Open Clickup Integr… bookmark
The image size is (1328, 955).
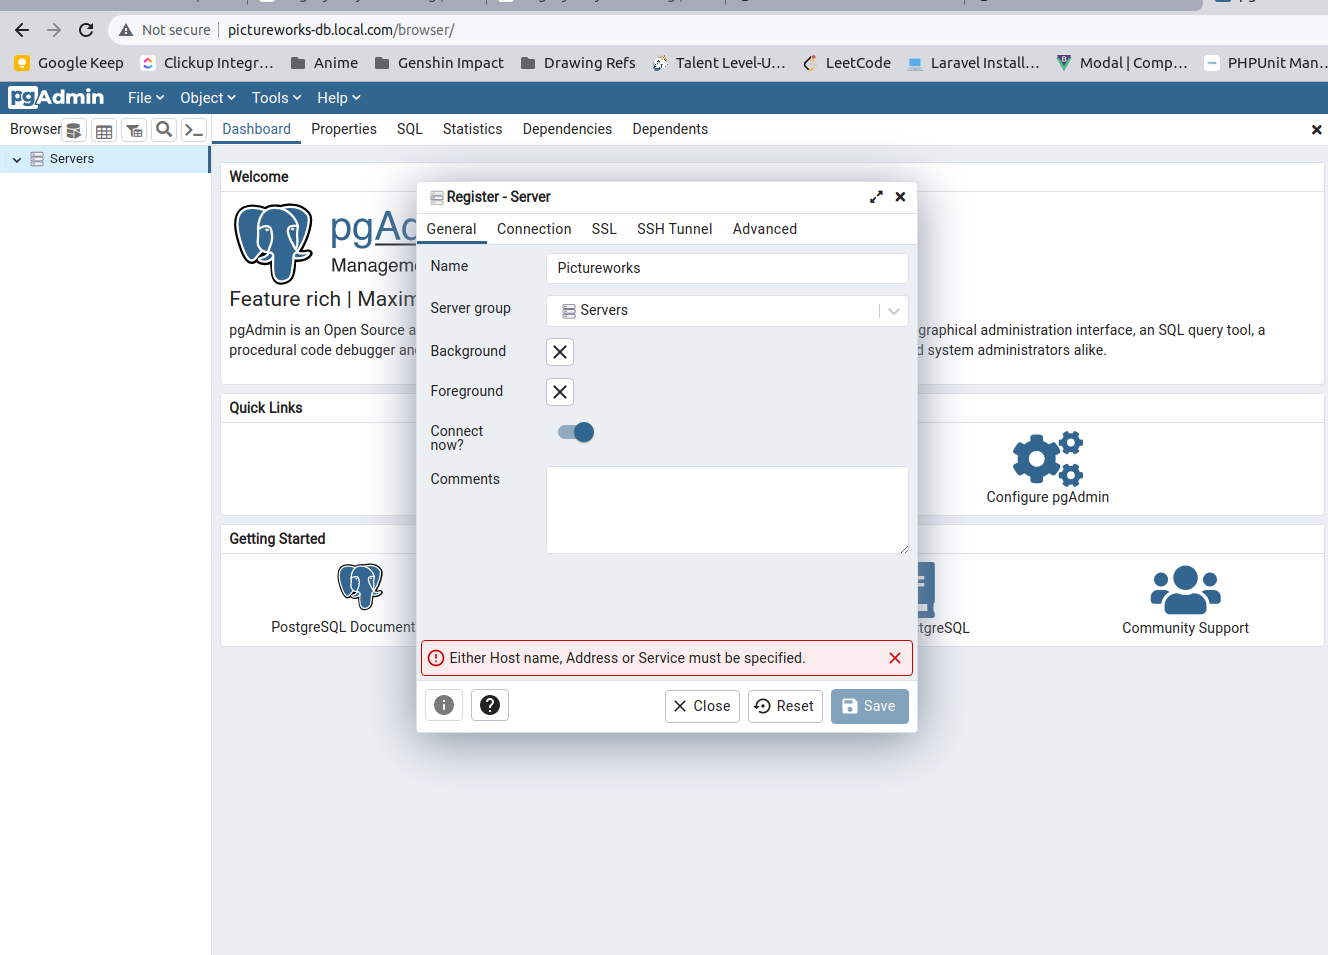207,63
